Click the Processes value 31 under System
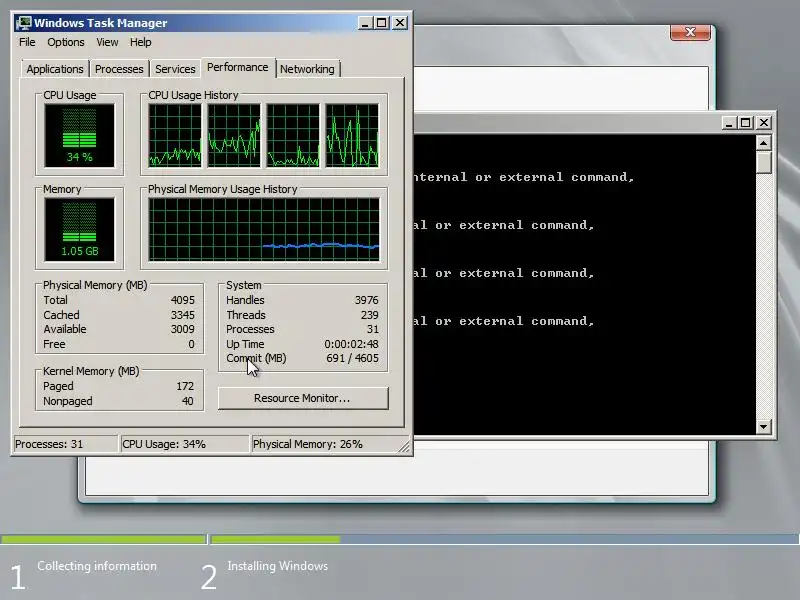800x600 pixels. (x=373, y=329)
